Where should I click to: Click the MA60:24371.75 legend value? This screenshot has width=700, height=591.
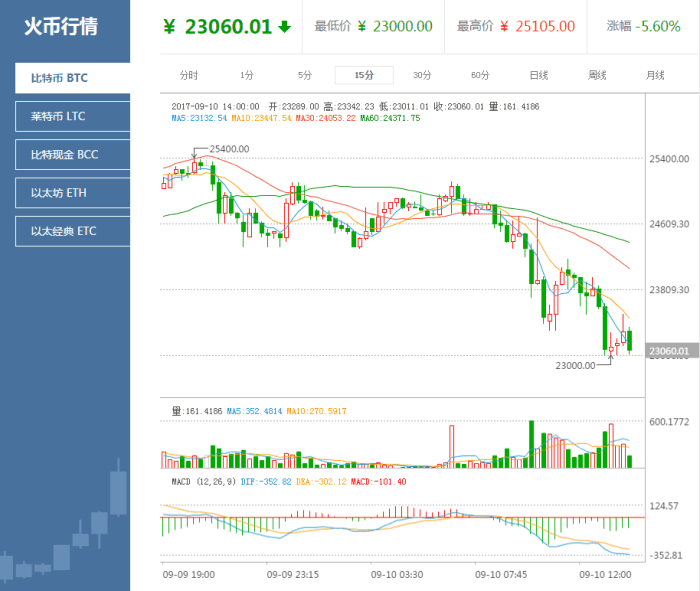(x=390, y=118)
